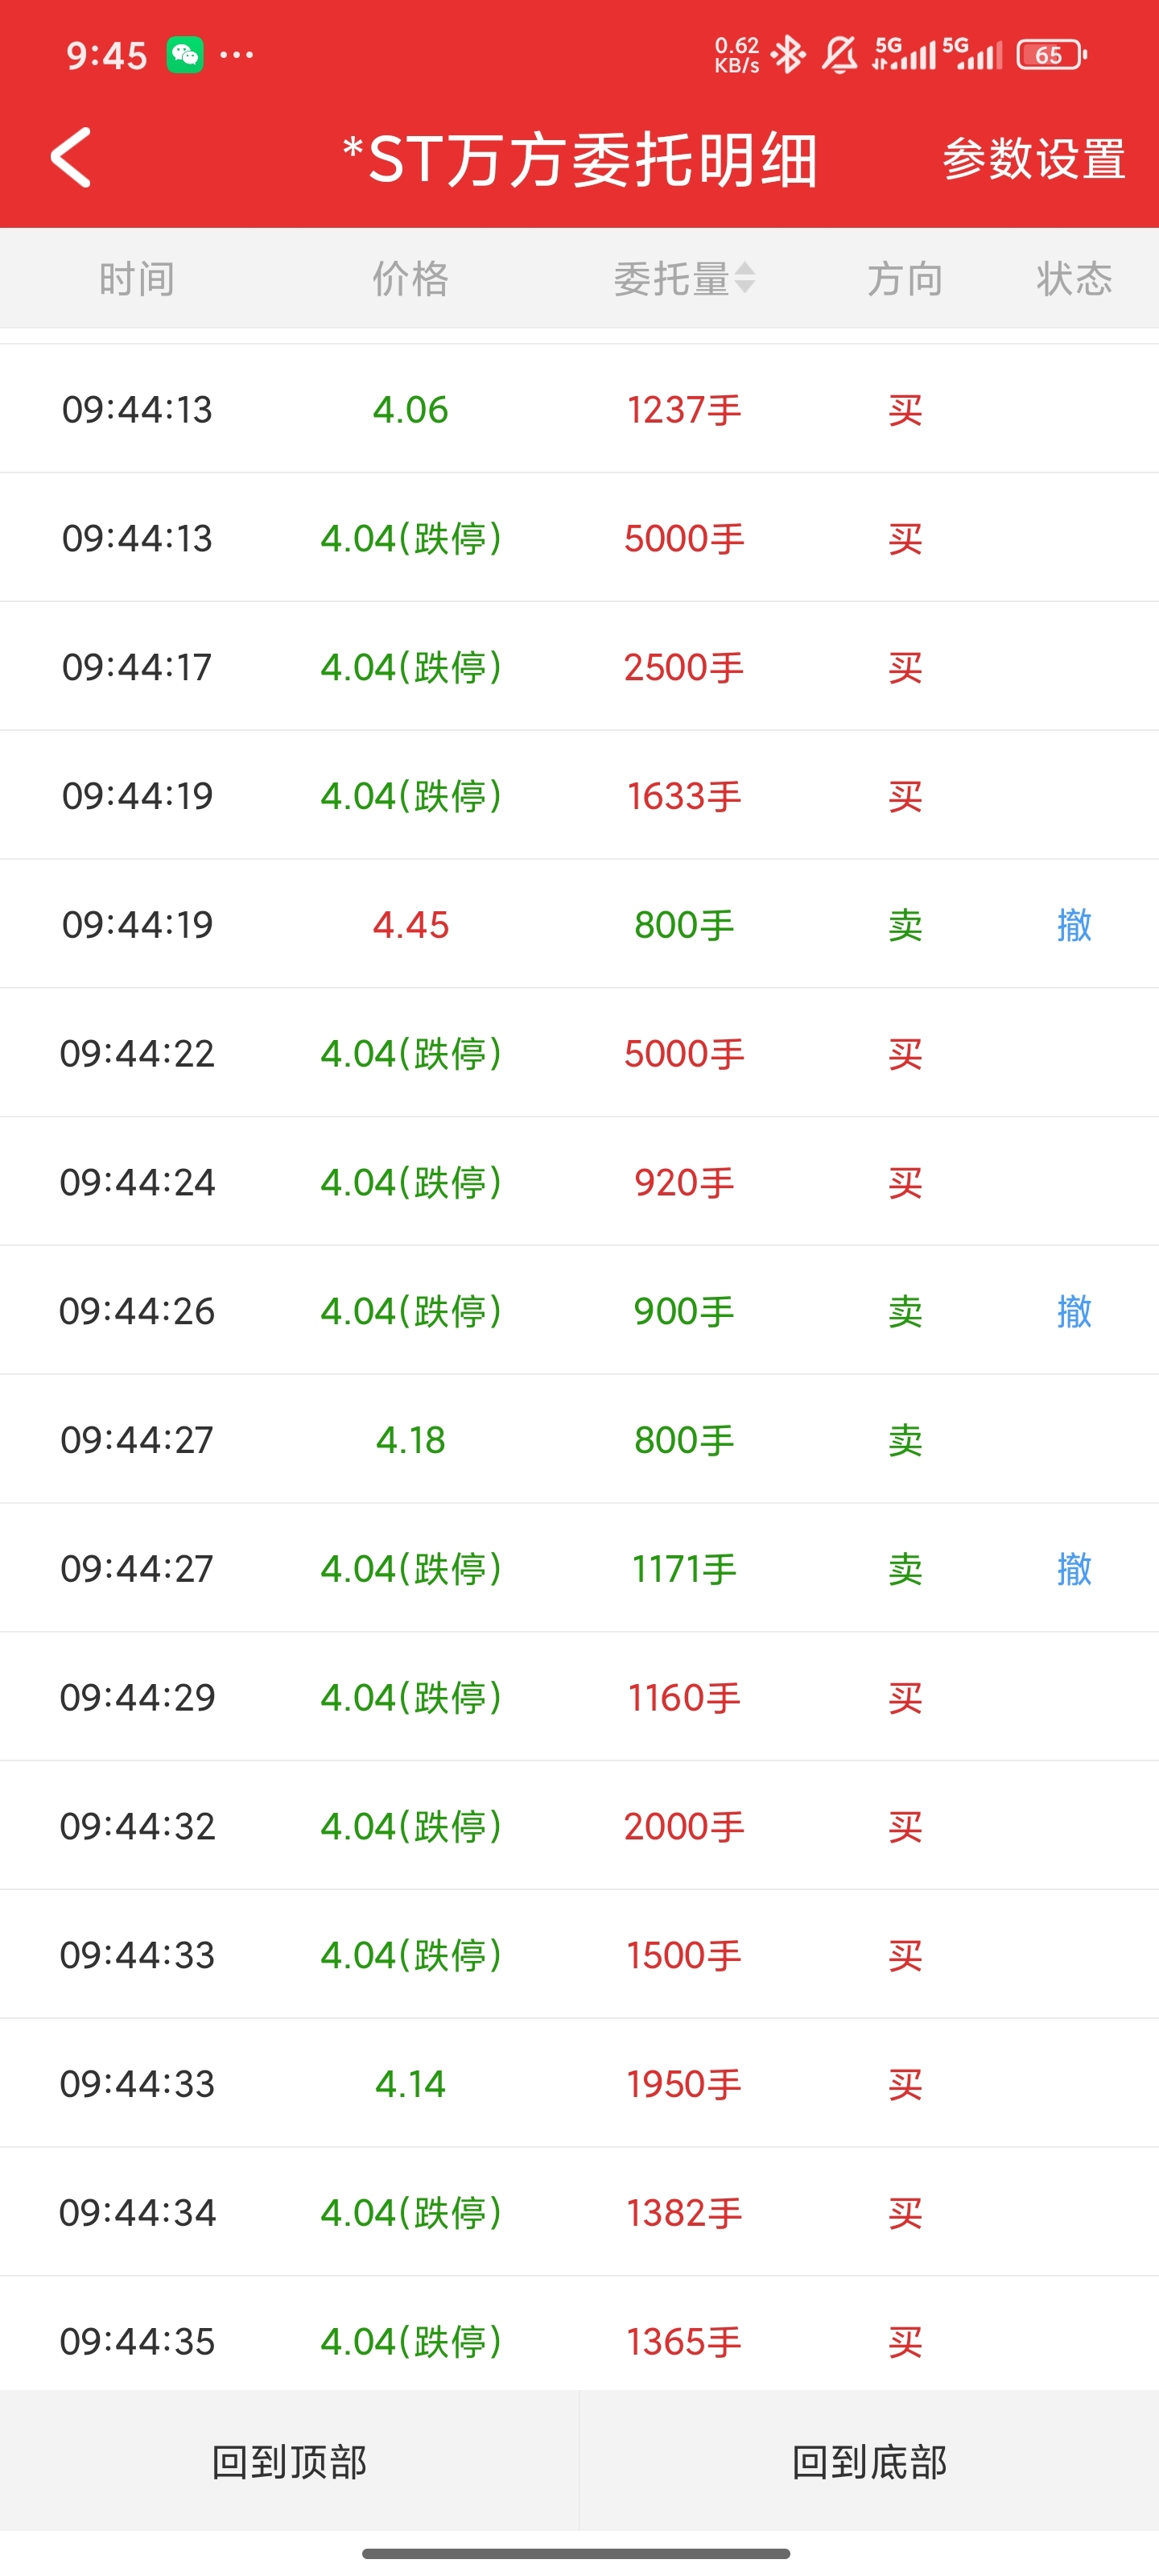Select the 状态 column header
Screen dimensions: 1159x2576
[1074, 279]
